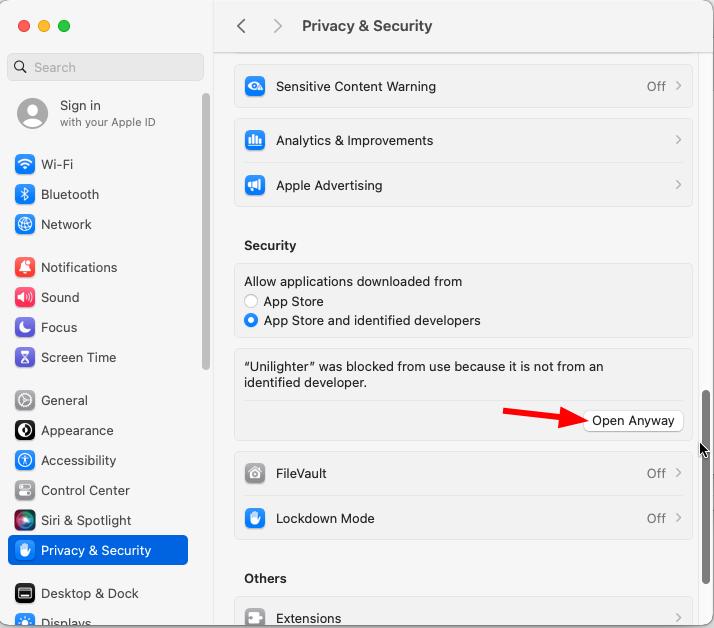Open Extensions row chevron

coord(678,618)
